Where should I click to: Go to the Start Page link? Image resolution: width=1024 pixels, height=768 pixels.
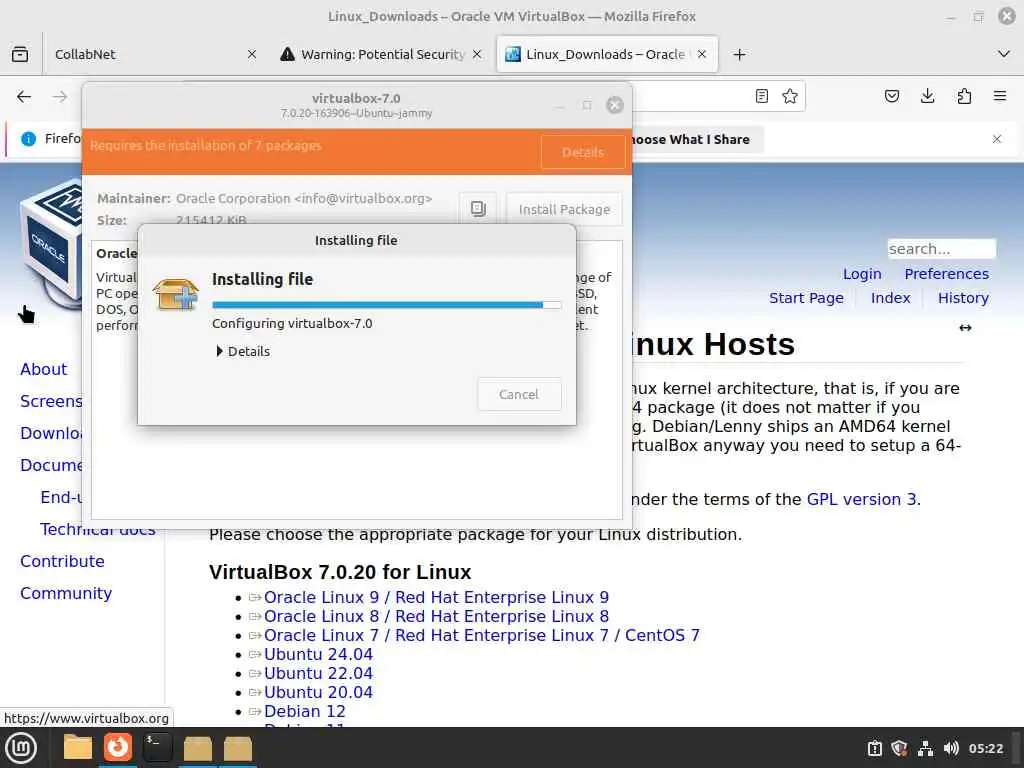806,298
